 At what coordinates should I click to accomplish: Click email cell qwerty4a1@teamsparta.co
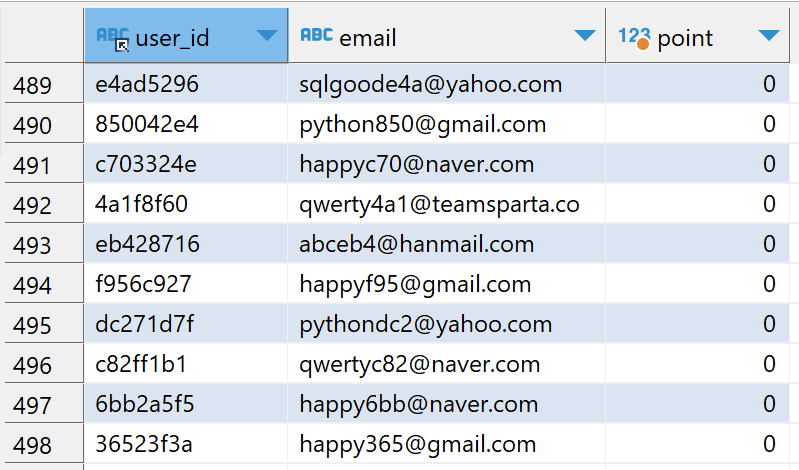pos(447,204)
